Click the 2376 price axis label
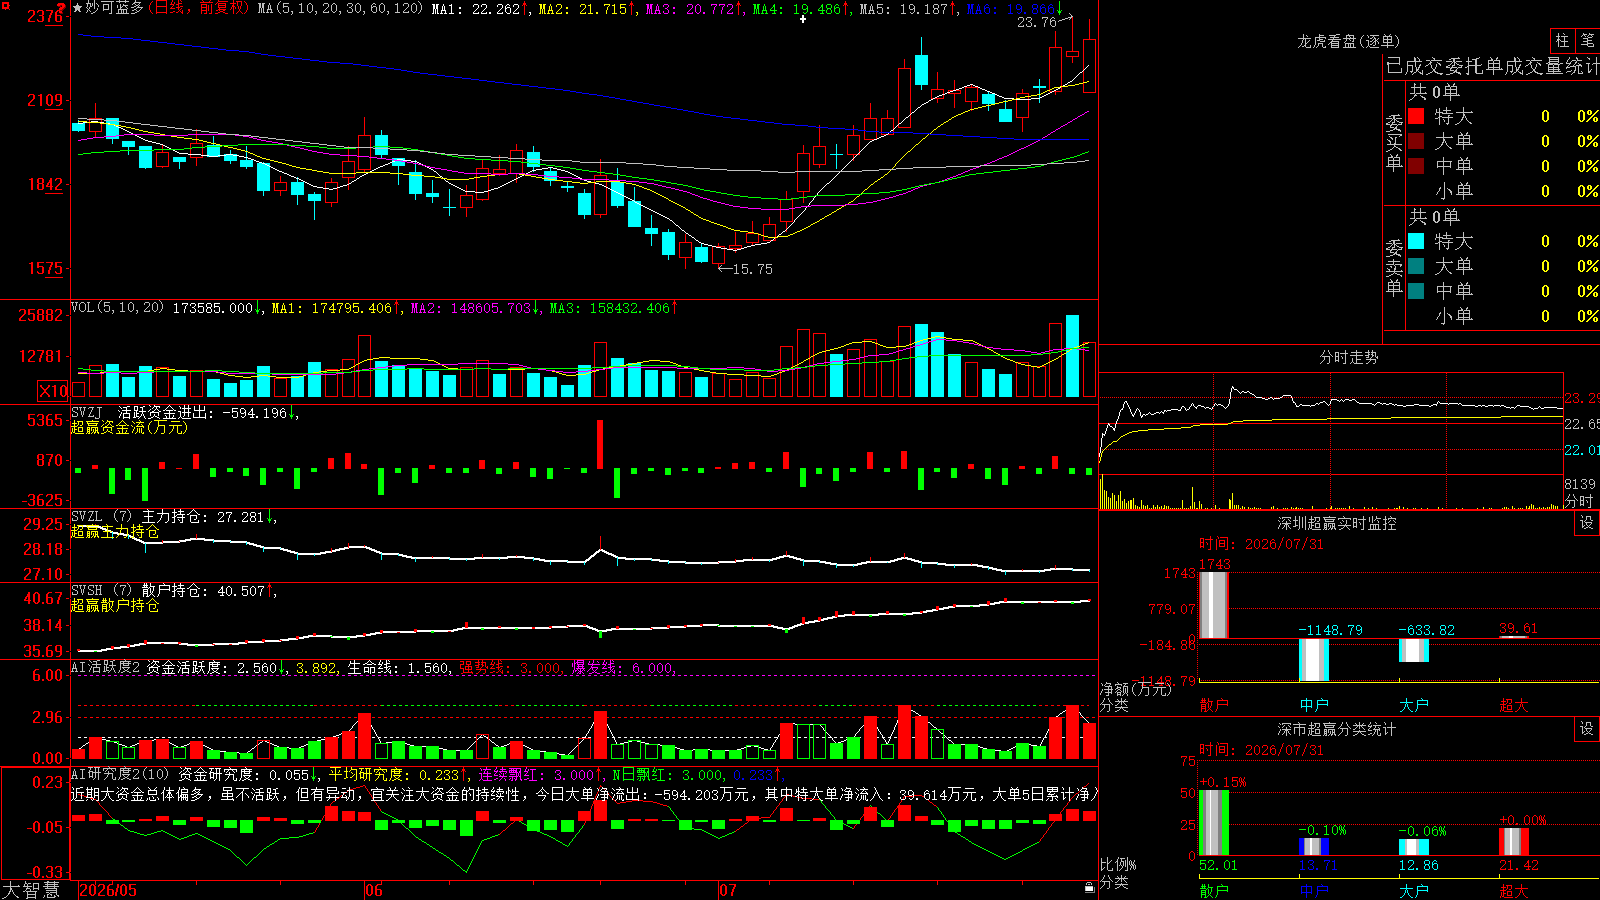1600x900 pixels. 44,16
